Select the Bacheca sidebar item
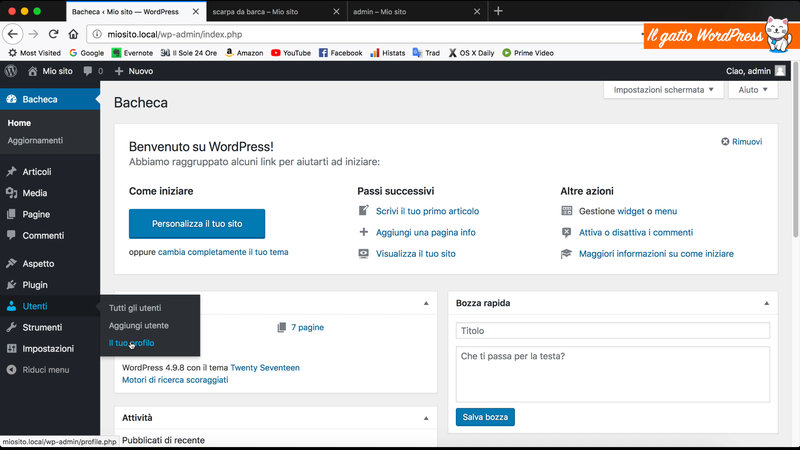The image size is (800, 450). 50,99
